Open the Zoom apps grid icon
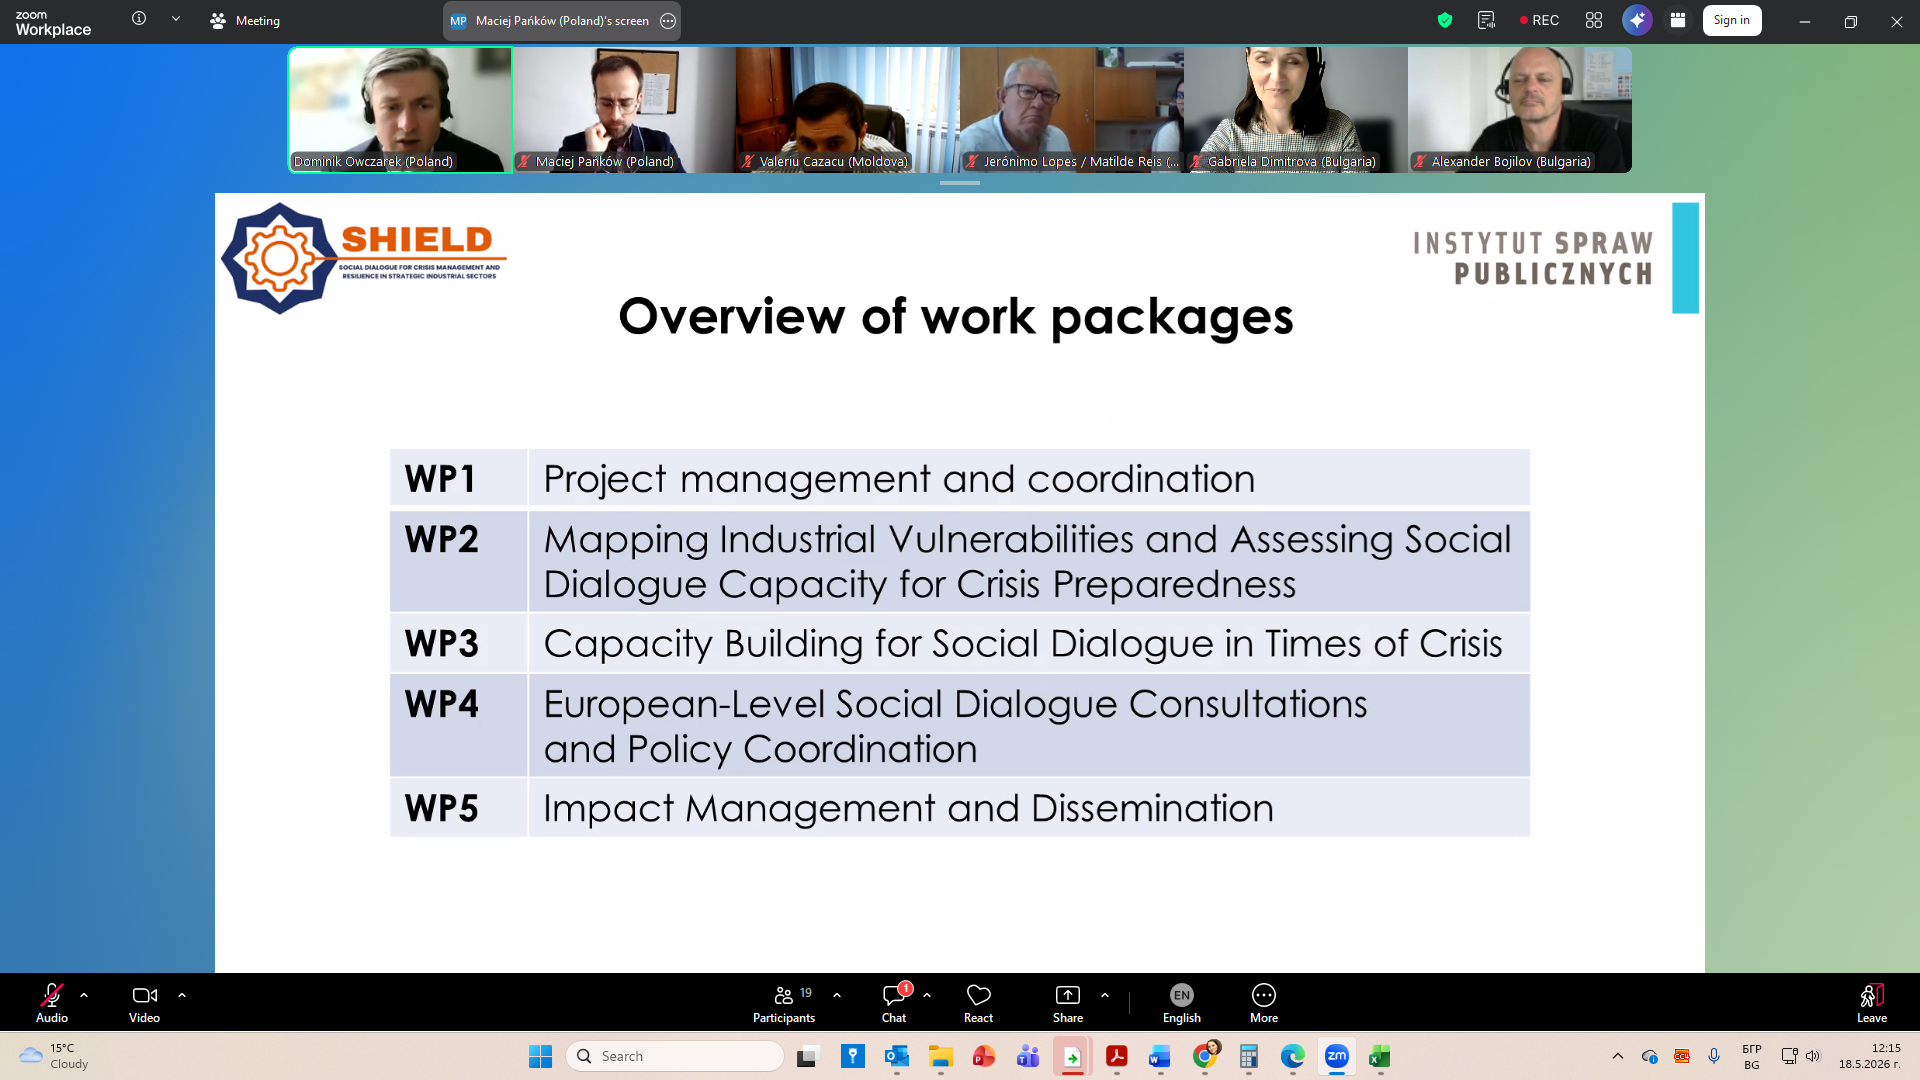The width and height of the screenshot is (1920, 1080). pos(1594,20)
